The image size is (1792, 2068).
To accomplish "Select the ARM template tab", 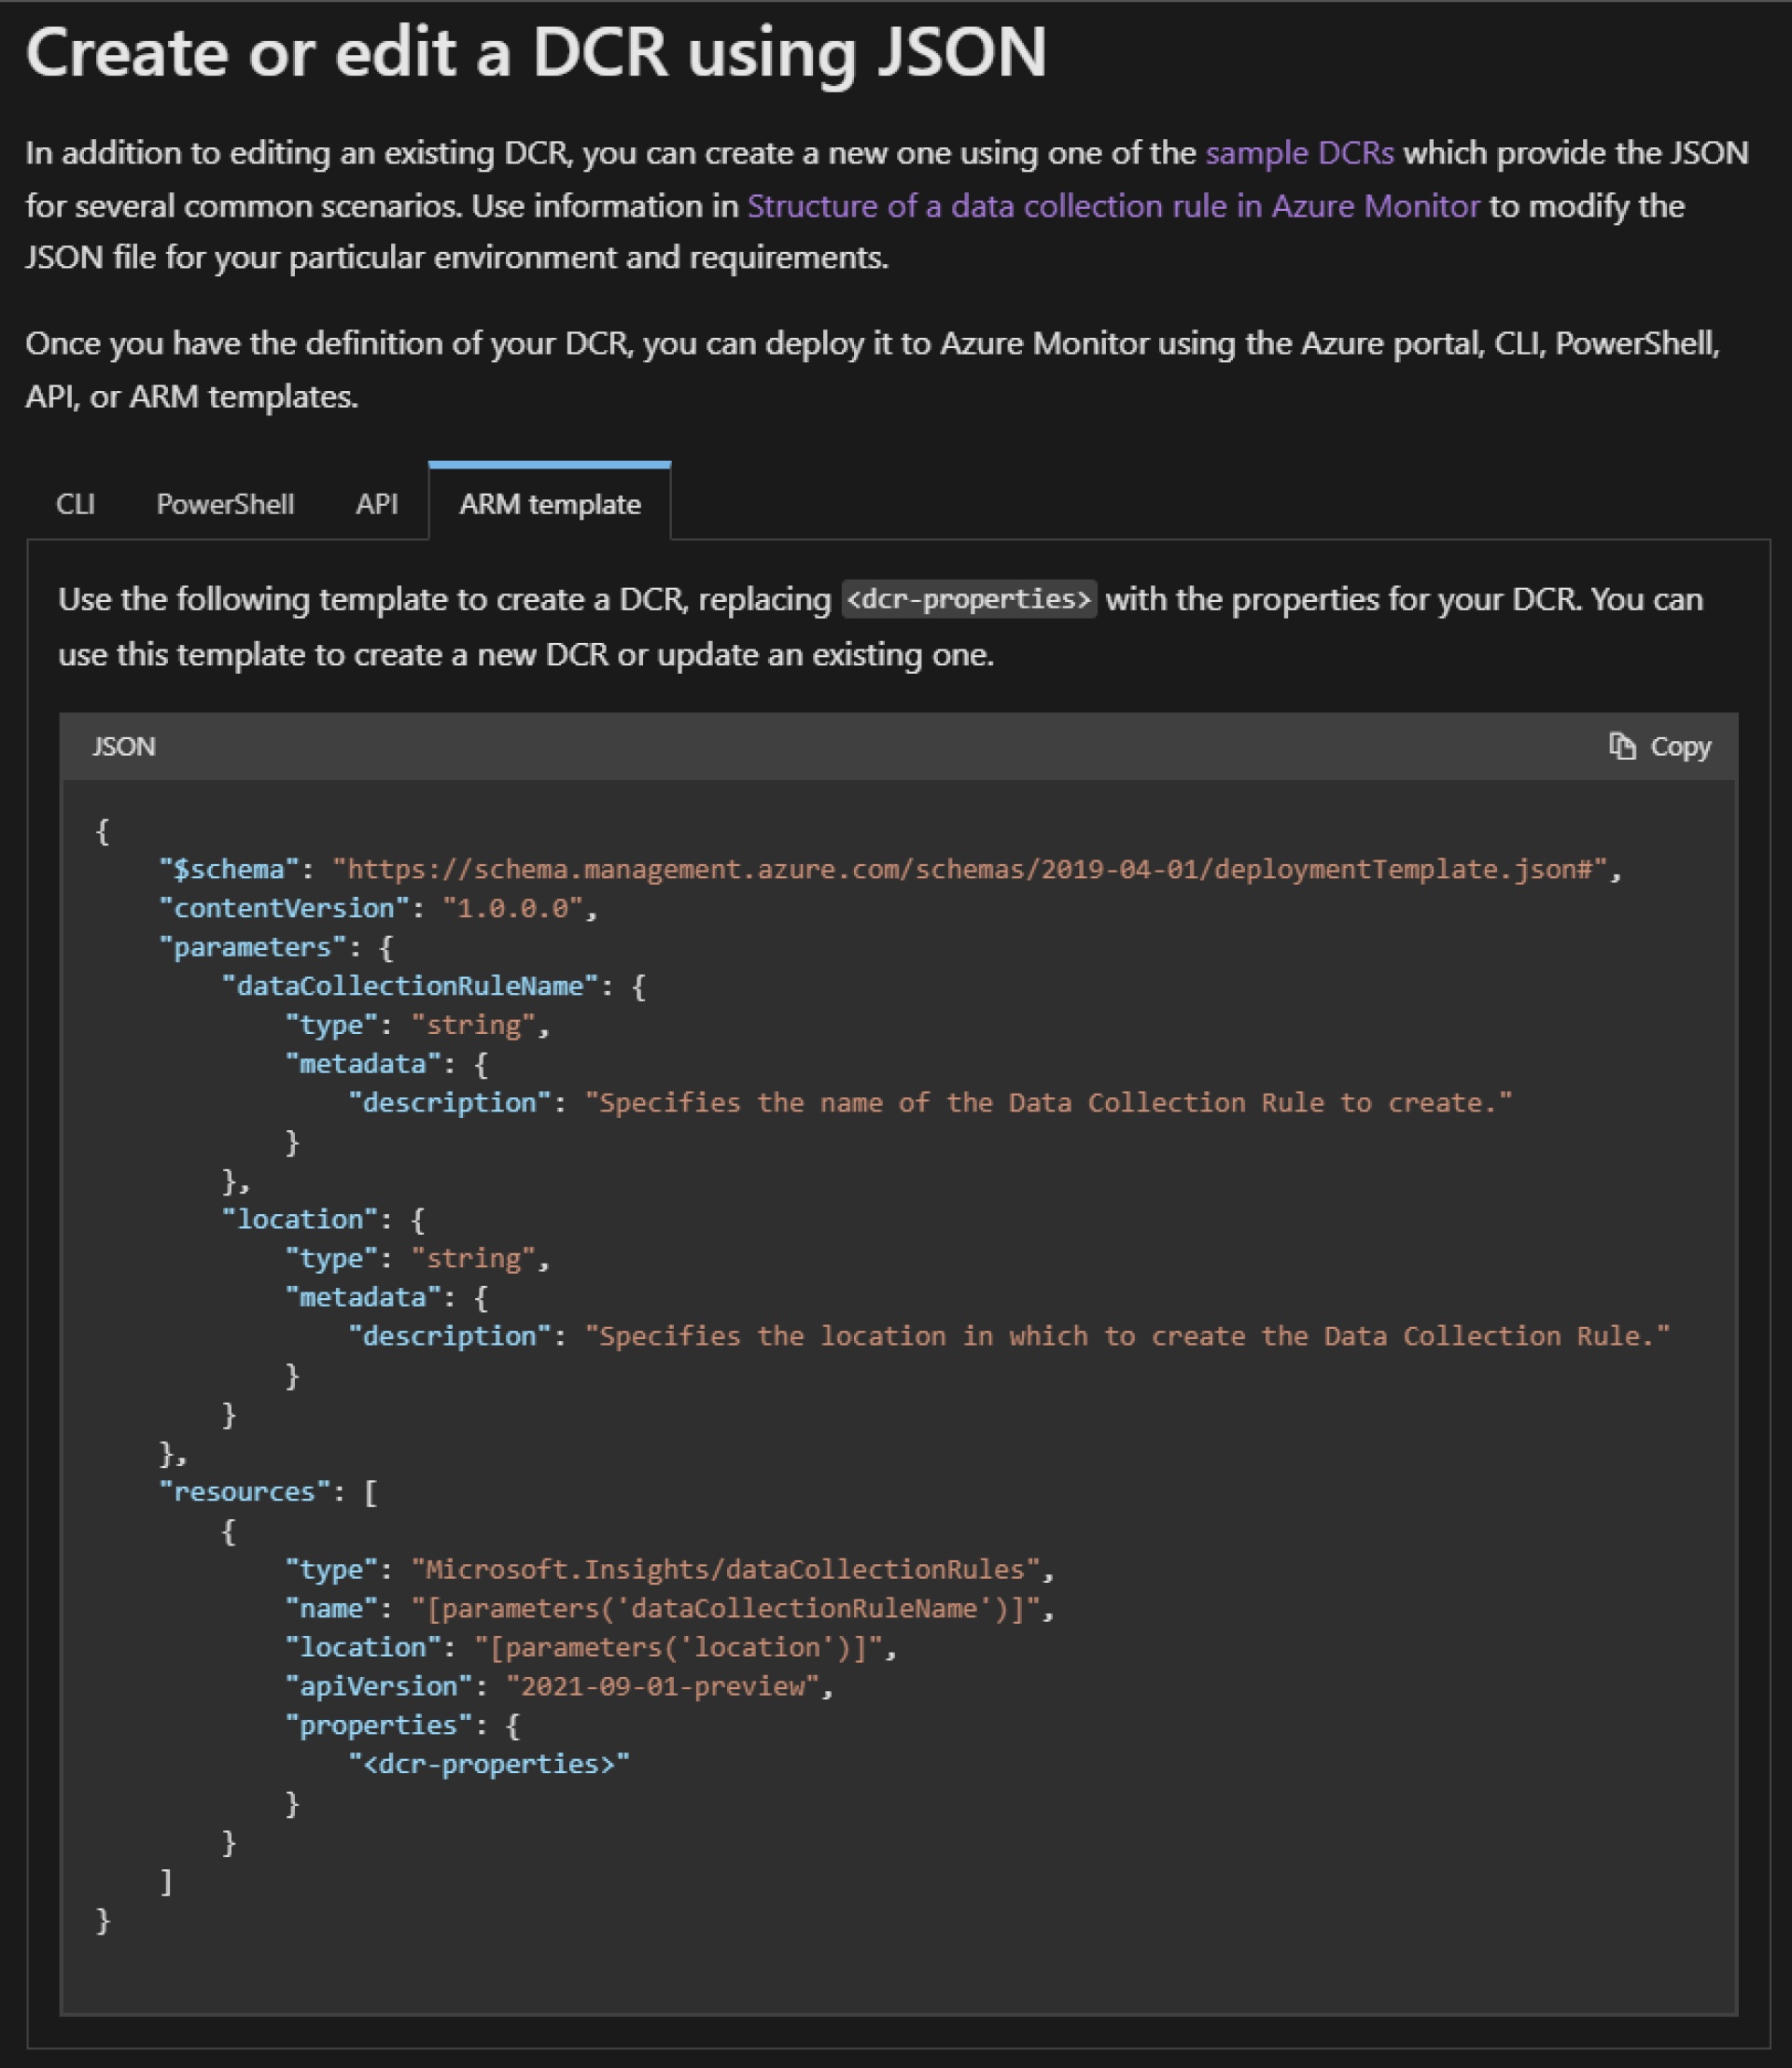I will click(x=550, y=503).
